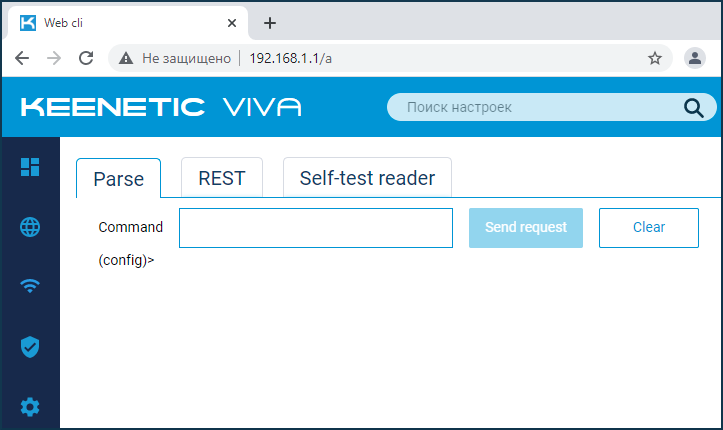Click the browser forward arrow

[x=54, y=59]
